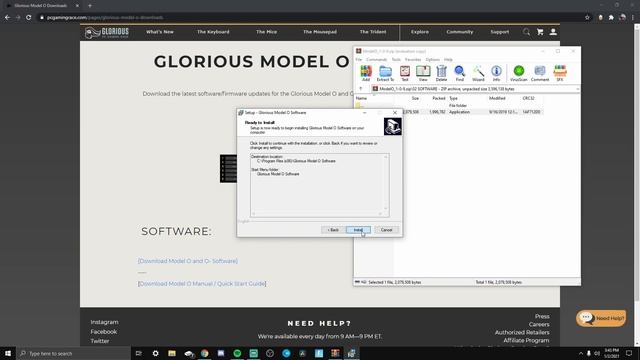Reload the page in Chrome
The width and height of the screenshot is (640, 360).
tap(29, 18)
